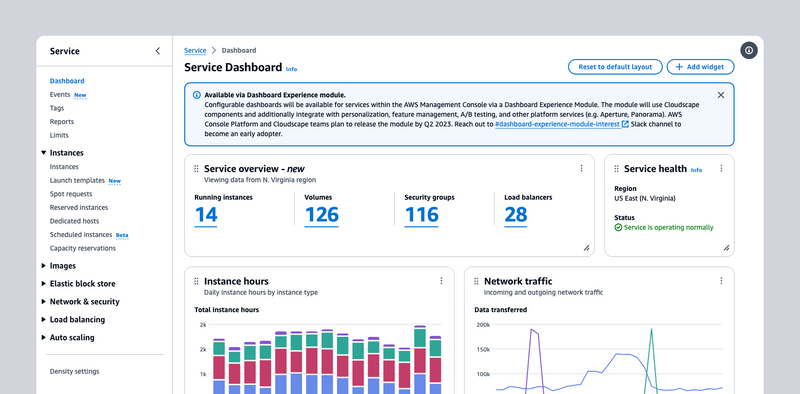Click the Service overview resize handle
Viewport: 800px width, 394px height.
pyautogui.click(x=586, y=248)
